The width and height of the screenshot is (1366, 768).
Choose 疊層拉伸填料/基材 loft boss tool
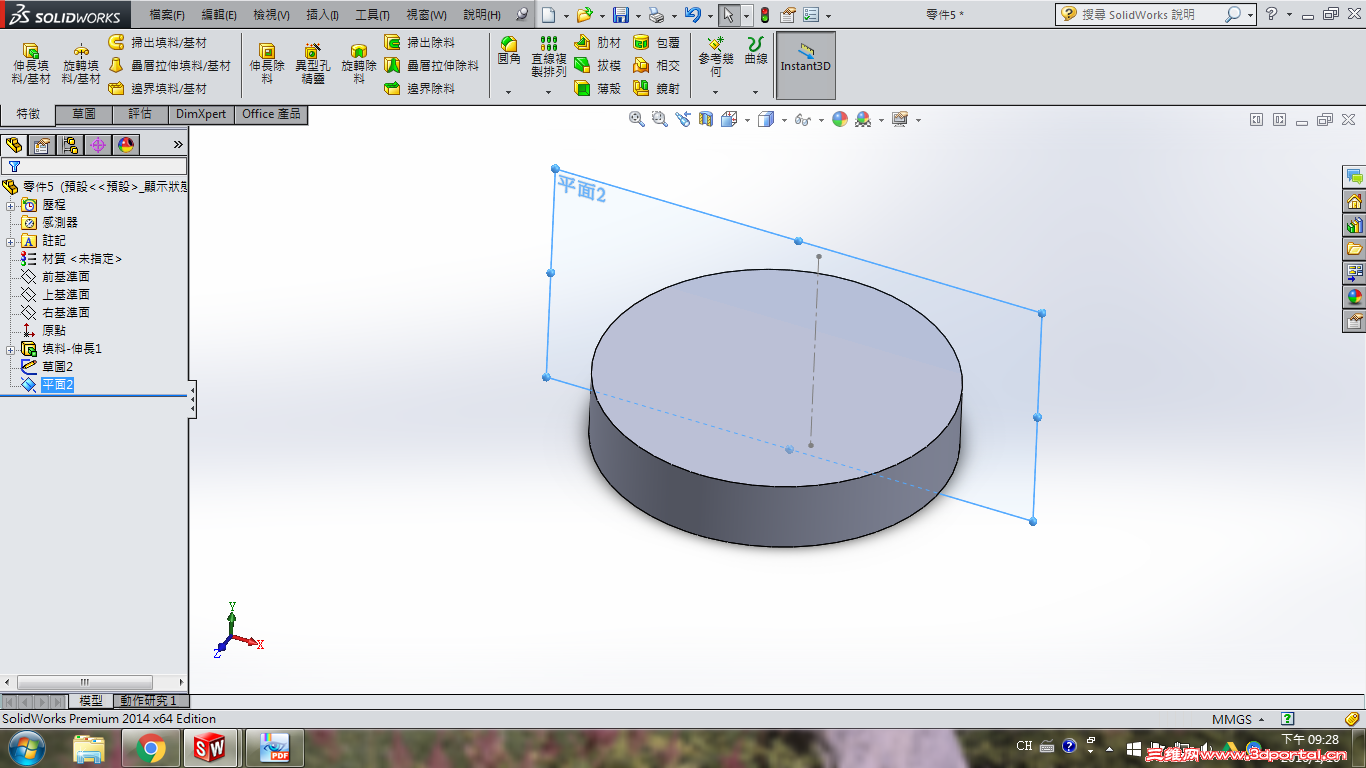click(169, 66)
